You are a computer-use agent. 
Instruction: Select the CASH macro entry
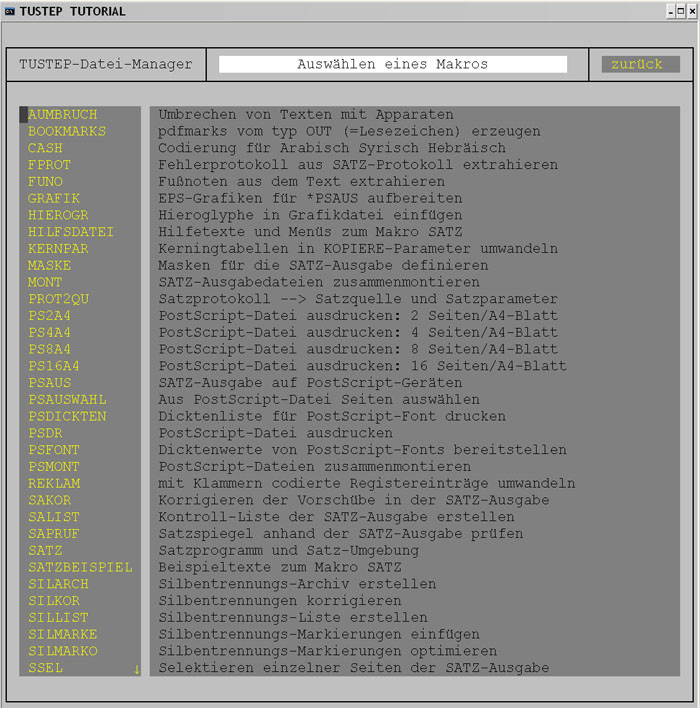[x=45, y=148]
